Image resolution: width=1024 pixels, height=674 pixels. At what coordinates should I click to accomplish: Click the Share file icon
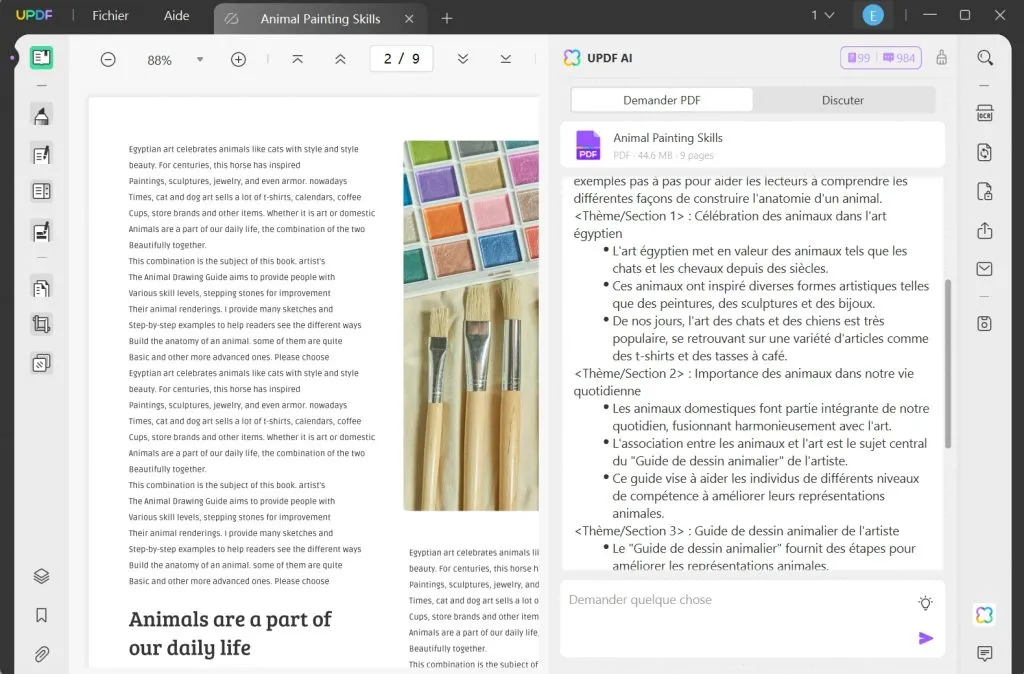point(984,231)
